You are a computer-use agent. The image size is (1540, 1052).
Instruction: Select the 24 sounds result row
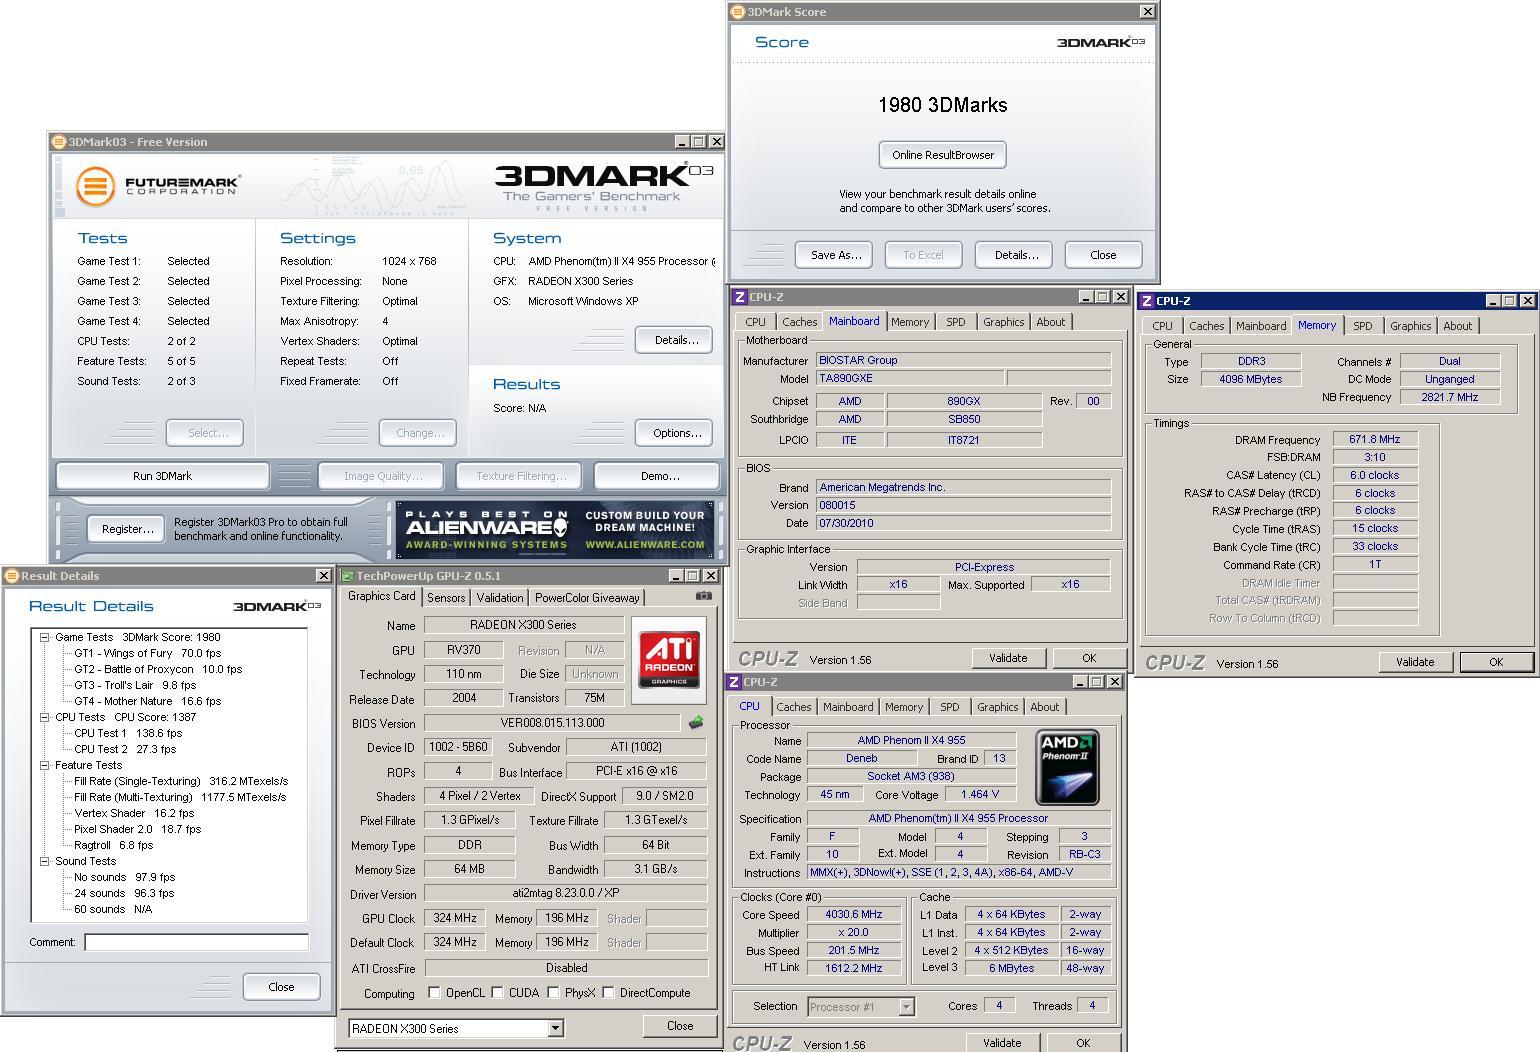[124, 893]
